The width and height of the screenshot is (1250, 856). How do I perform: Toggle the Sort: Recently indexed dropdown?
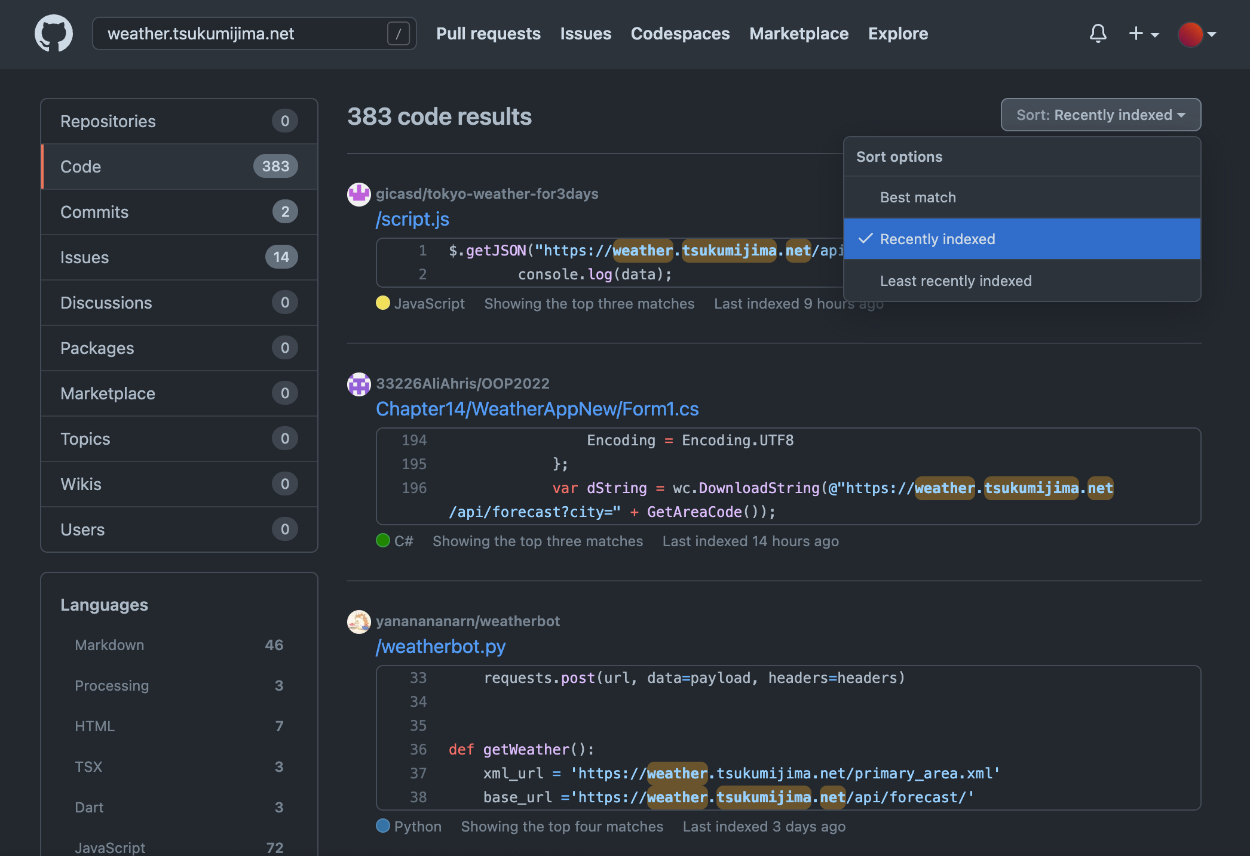coord(1100,115)
